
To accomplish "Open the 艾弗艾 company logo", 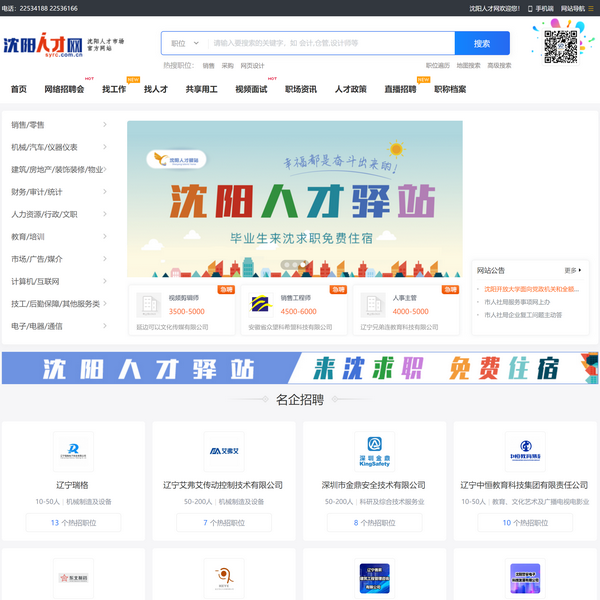I will tap(223, 451).
